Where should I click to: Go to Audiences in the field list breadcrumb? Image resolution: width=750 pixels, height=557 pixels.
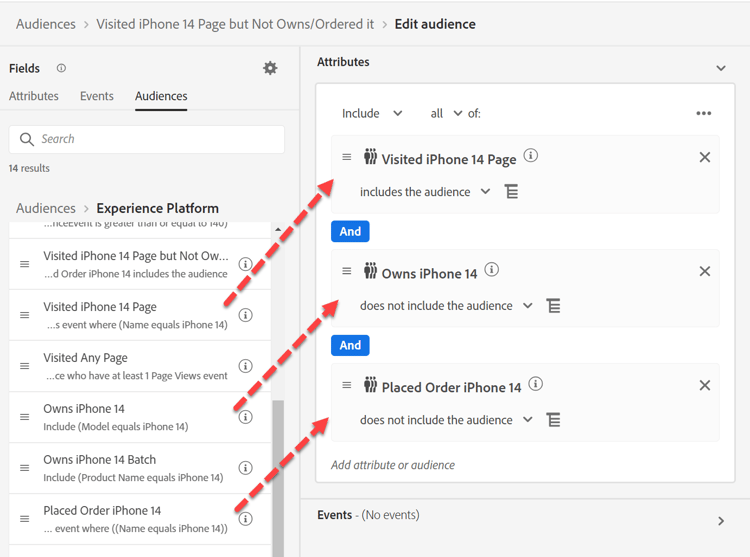46,208
